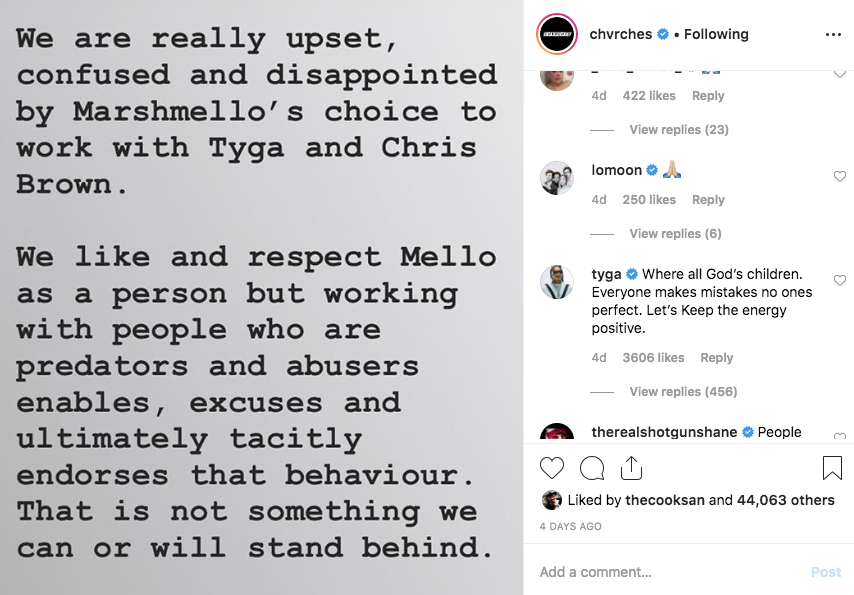Image resolution: width=854 pixels, height=595 pixels.
Task: Open therealshotgunshane's profile link
Action: [664, 432]
